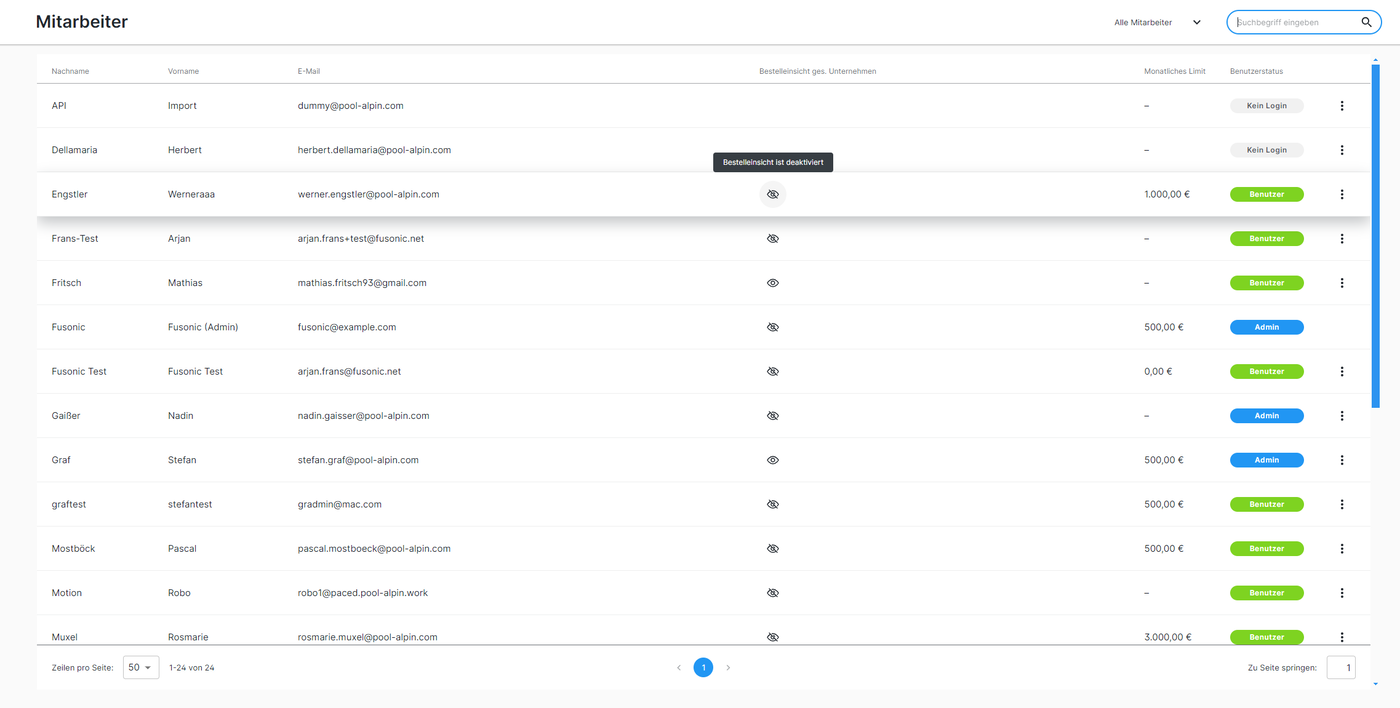The height and width of the screenshot is (708, 1400).
Task: Open actions menu for Pascal Mostböck
Action: pyautogui.click(x=1342, y=549)
